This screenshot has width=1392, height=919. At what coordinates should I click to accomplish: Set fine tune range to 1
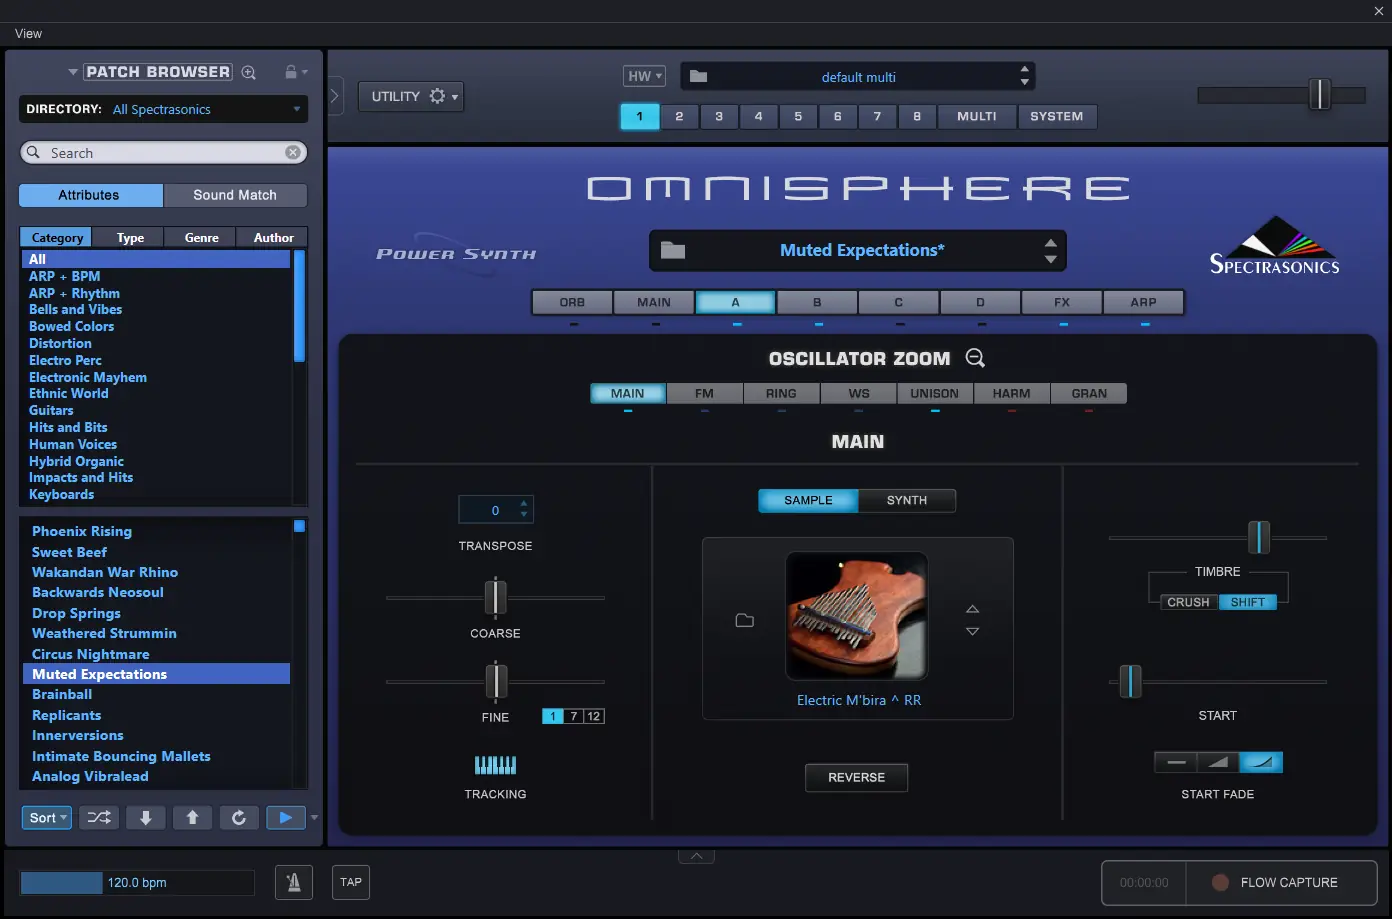pyautogui.click(x=553, y=716)
